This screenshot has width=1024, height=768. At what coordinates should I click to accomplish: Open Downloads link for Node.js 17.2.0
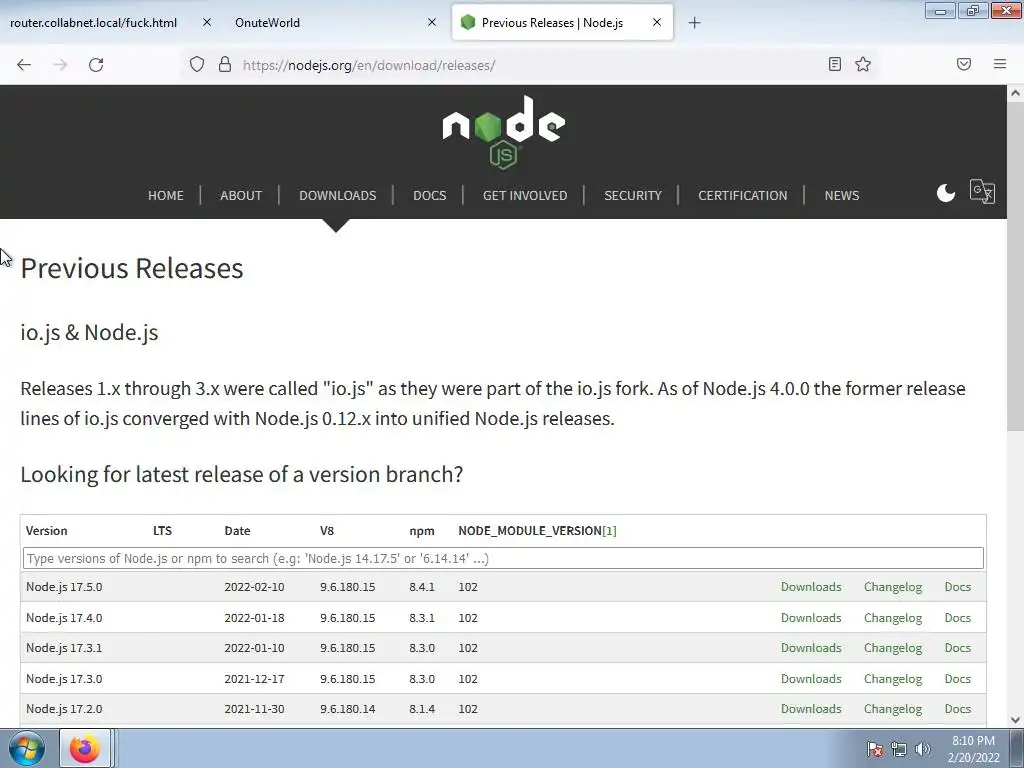pos(811,709)
